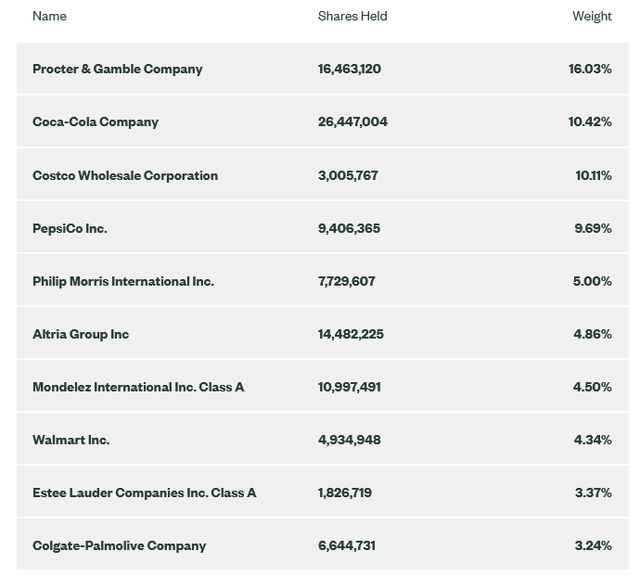Click weight 16.03%
The width and height of the screenshot is (640, 576).
pyautogui.click(x=590, y=69)
